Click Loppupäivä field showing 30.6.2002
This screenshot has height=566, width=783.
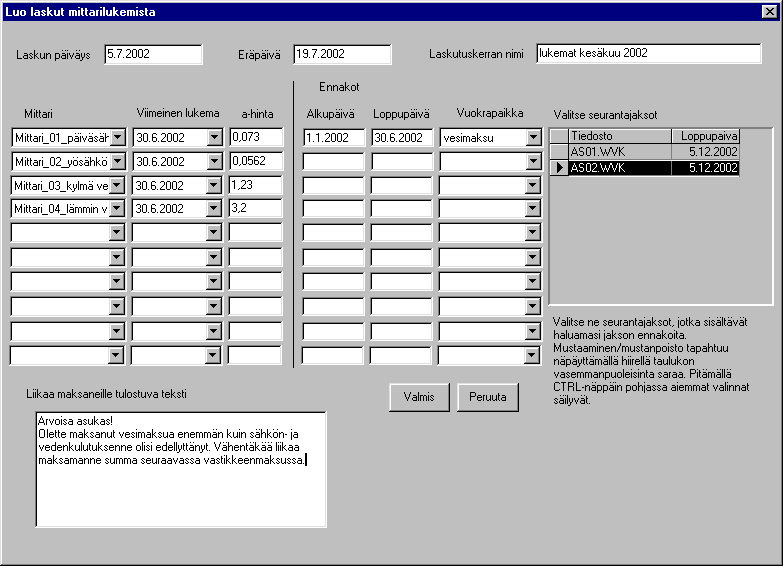pos(402,137)
